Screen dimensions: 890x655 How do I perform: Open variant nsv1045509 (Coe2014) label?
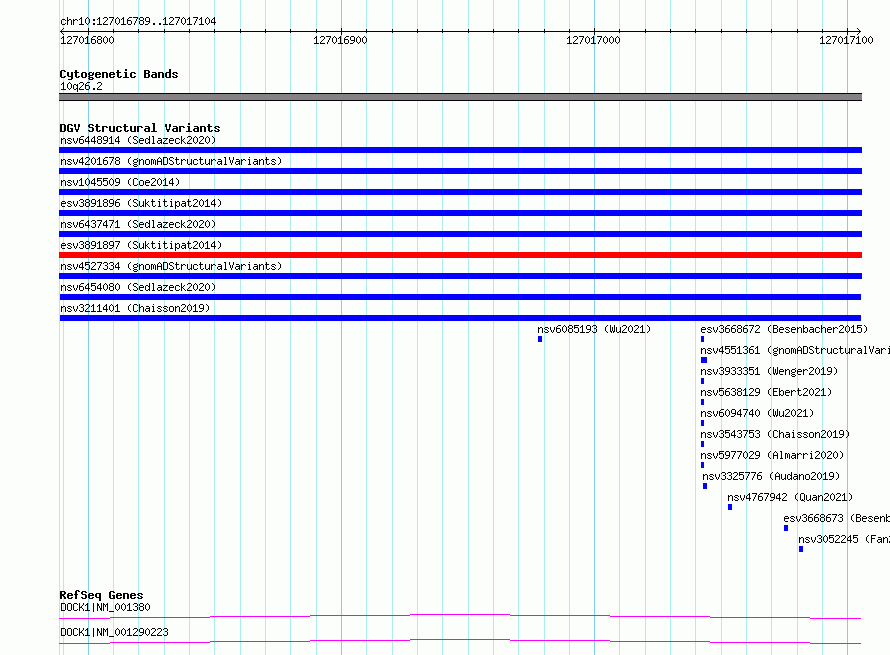[x=120, y=182]
